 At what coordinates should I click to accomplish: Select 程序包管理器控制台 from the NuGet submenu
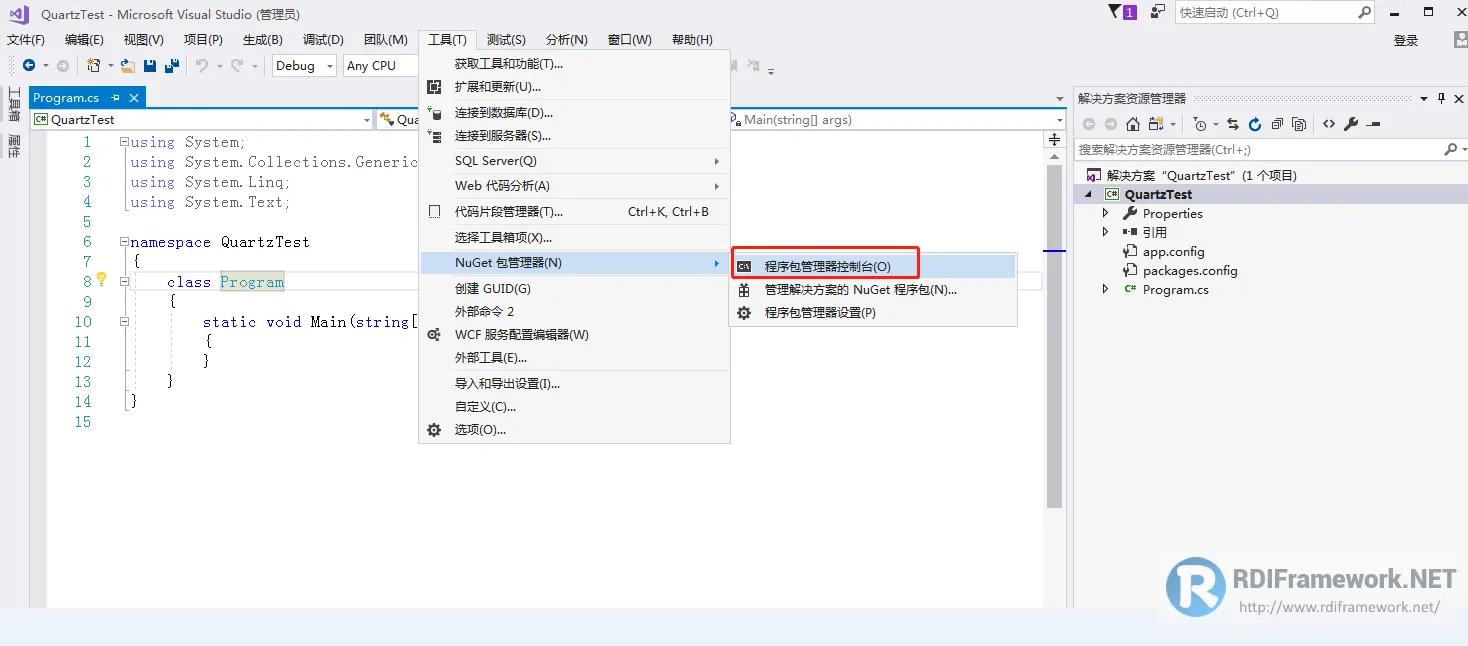(x=826, y=263)
